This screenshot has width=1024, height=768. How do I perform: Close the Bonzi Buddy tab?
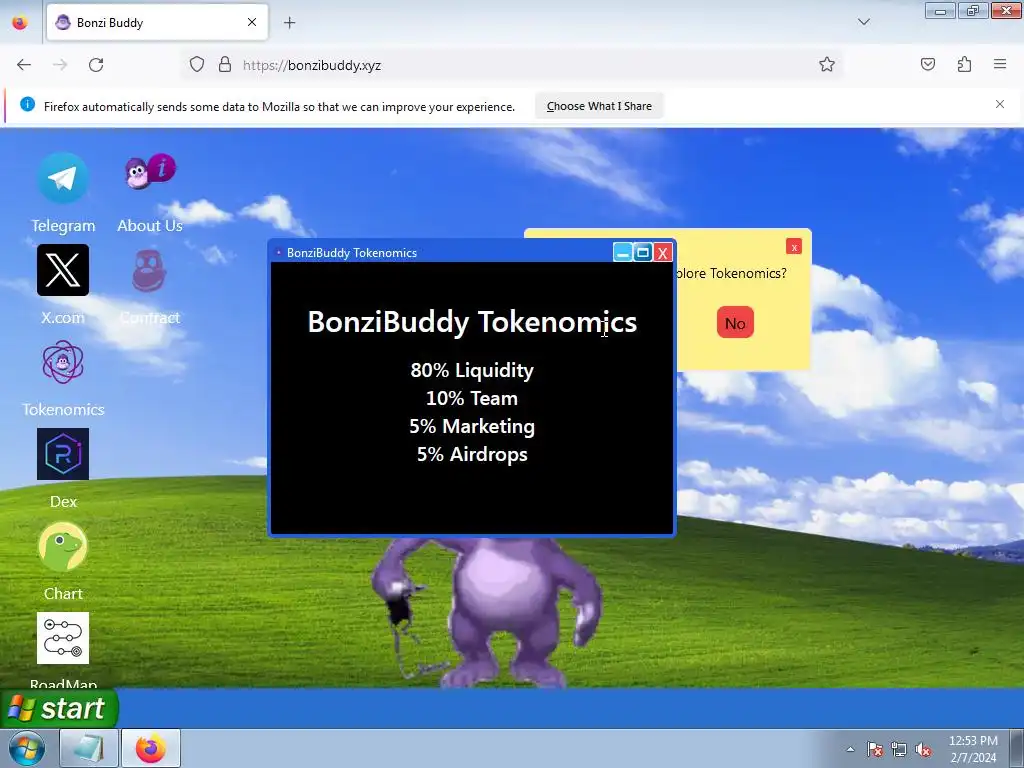(x=252, y=22)
